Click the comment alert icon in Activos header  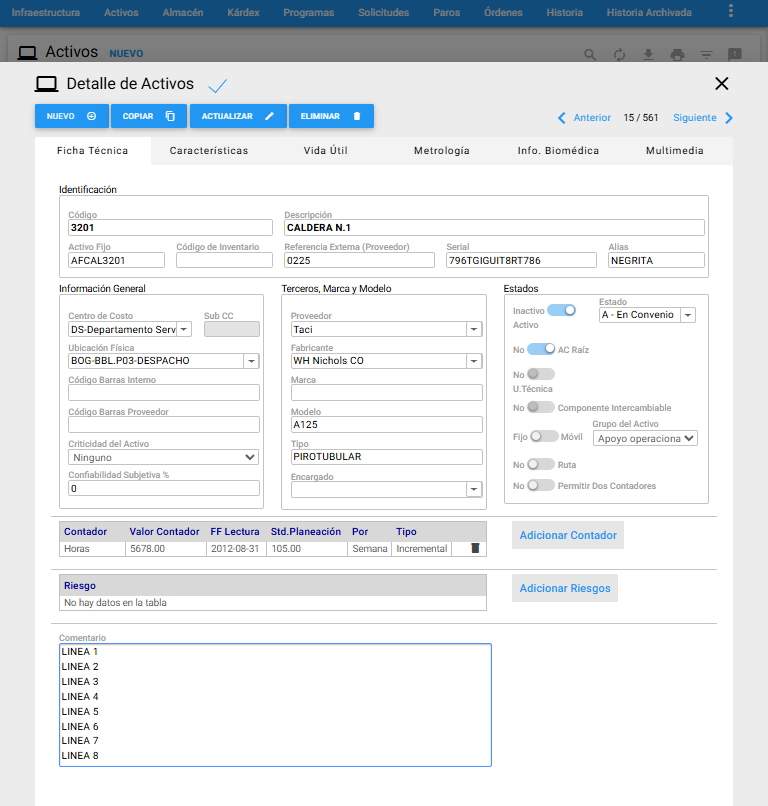point(735,54)
